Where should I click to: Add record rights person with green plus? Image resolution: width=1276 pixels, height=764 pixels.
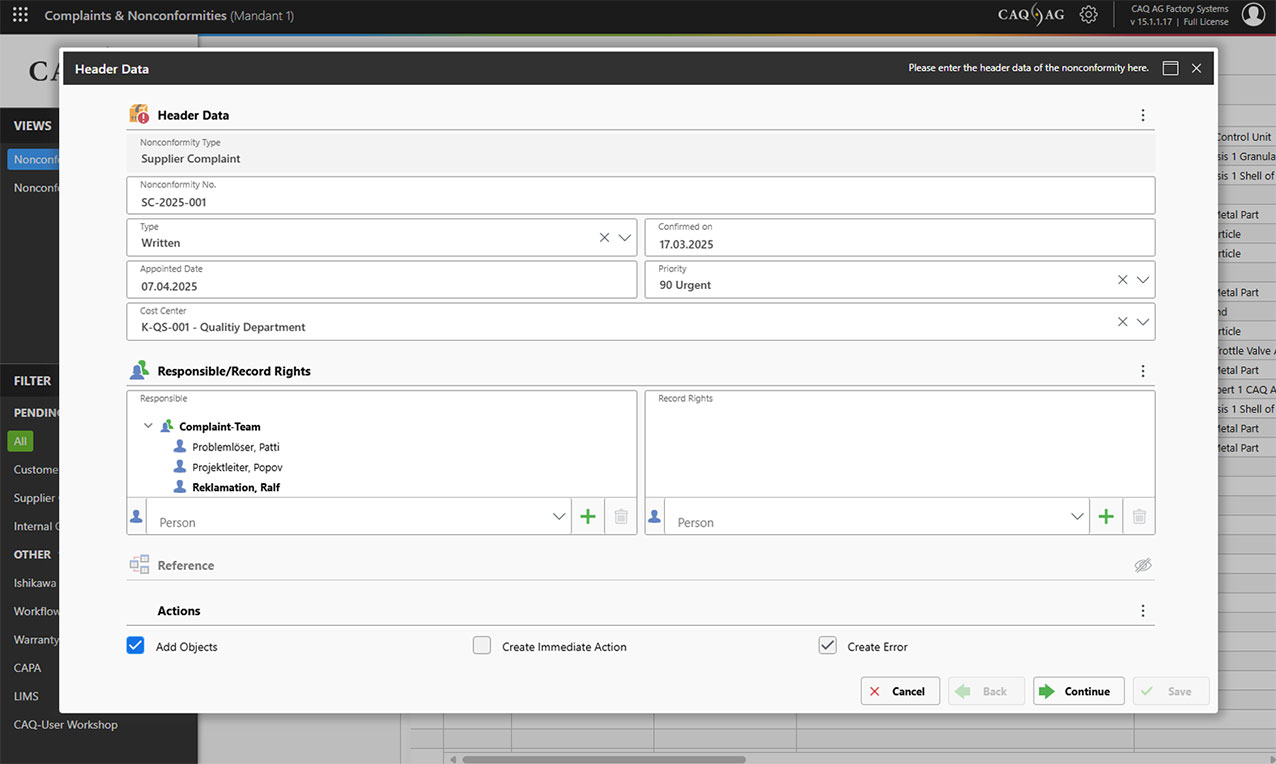1106,517
